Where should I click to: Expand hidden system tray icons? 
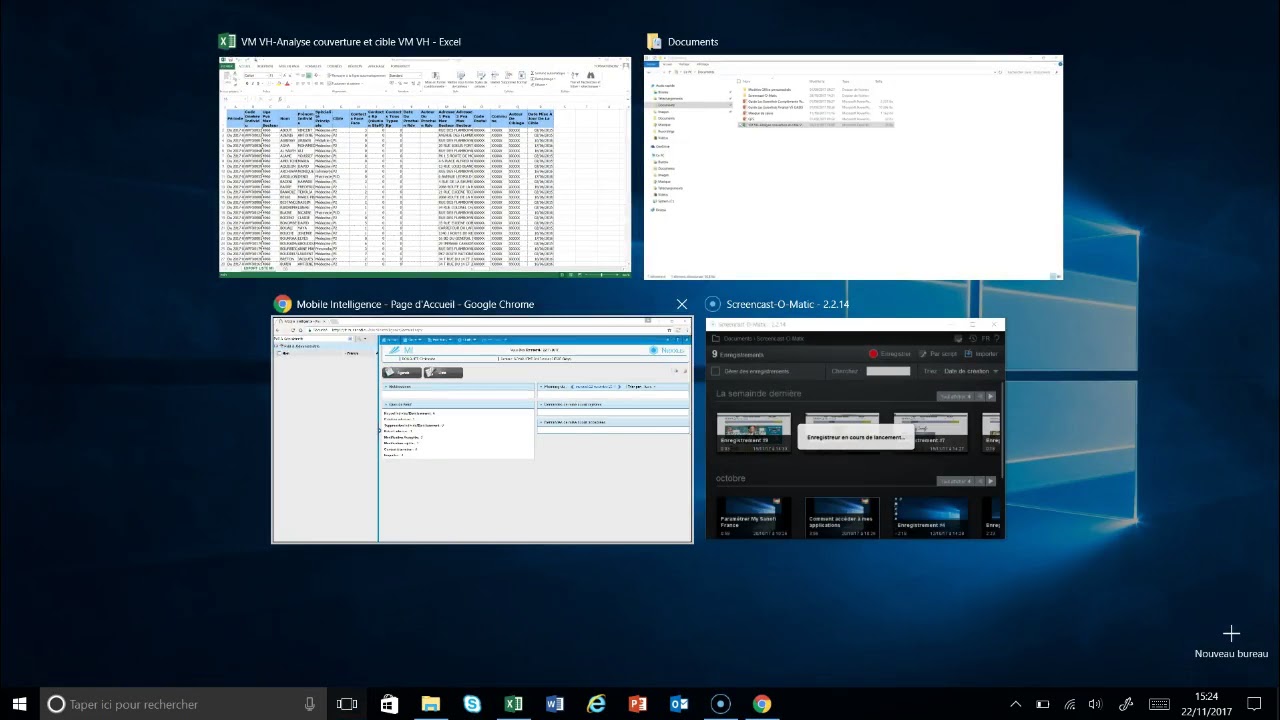1015,704
